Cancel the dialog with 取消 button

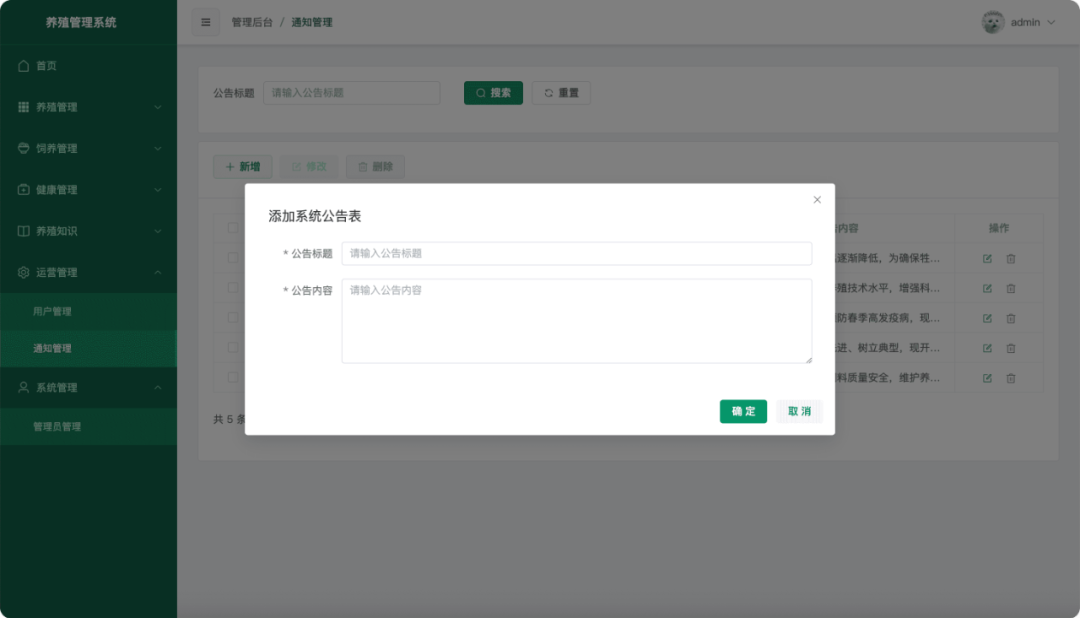click(799, 411)
